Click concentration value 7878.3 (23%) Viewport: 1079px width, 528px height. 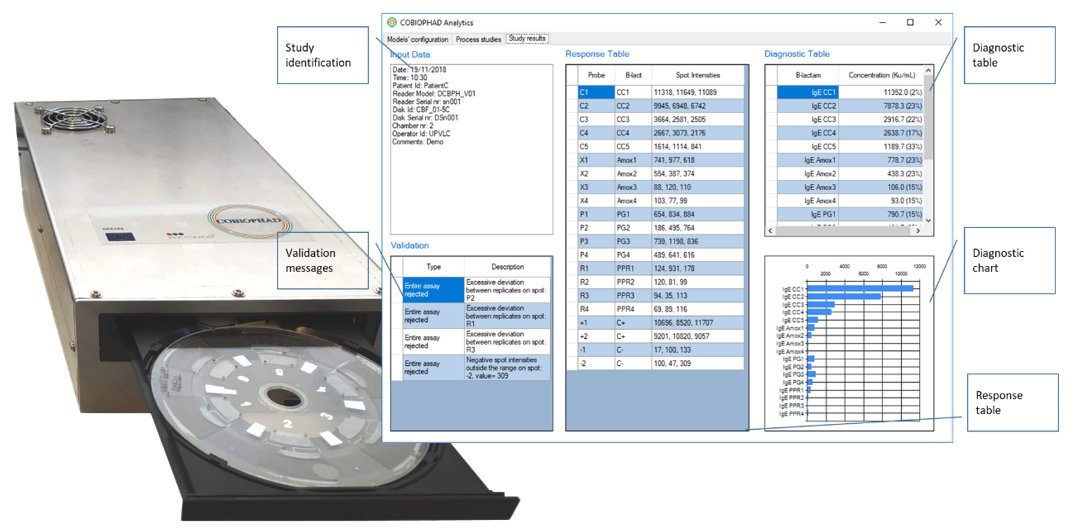pos(881,105)
